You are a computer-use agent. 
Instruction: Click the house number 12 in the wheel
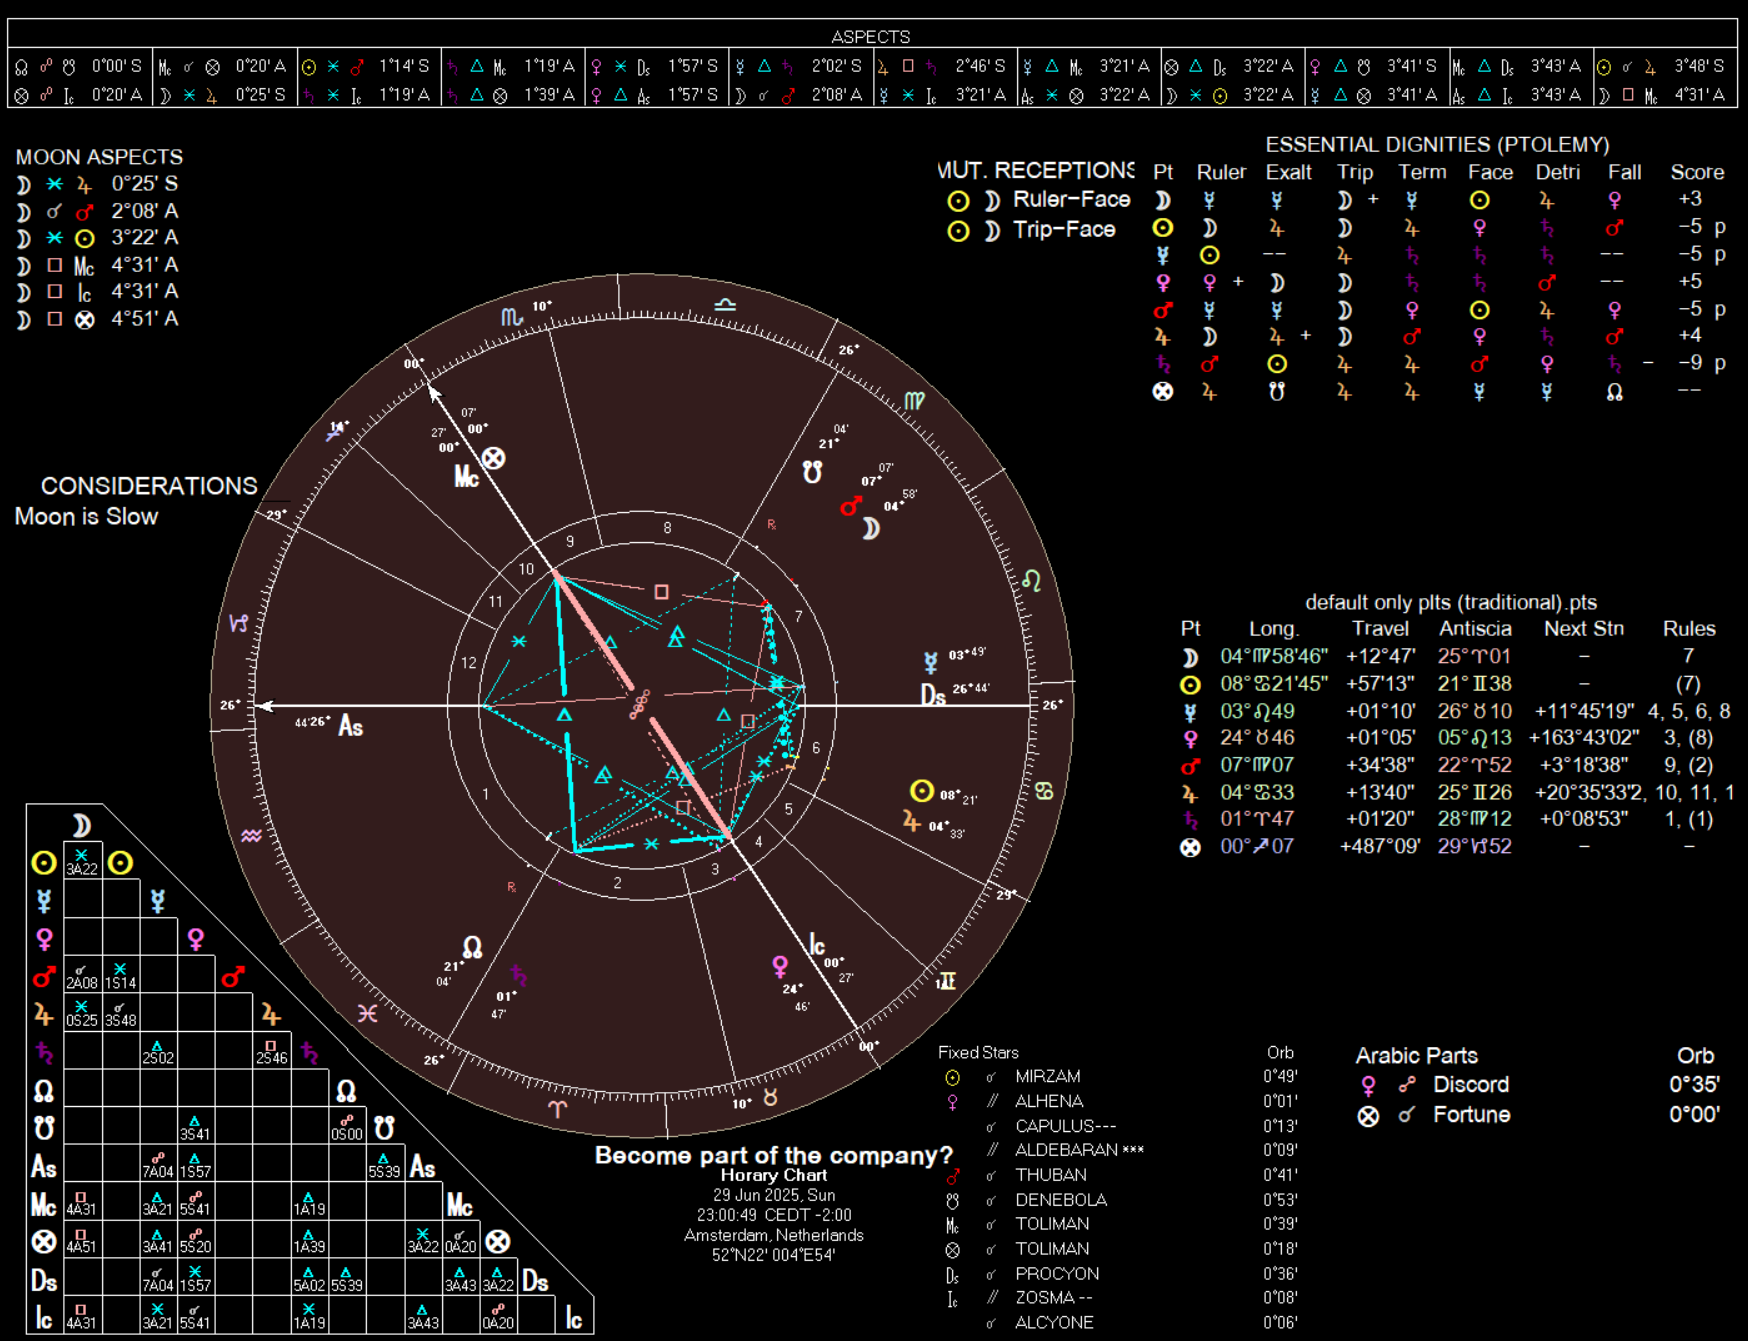point(469,663)
